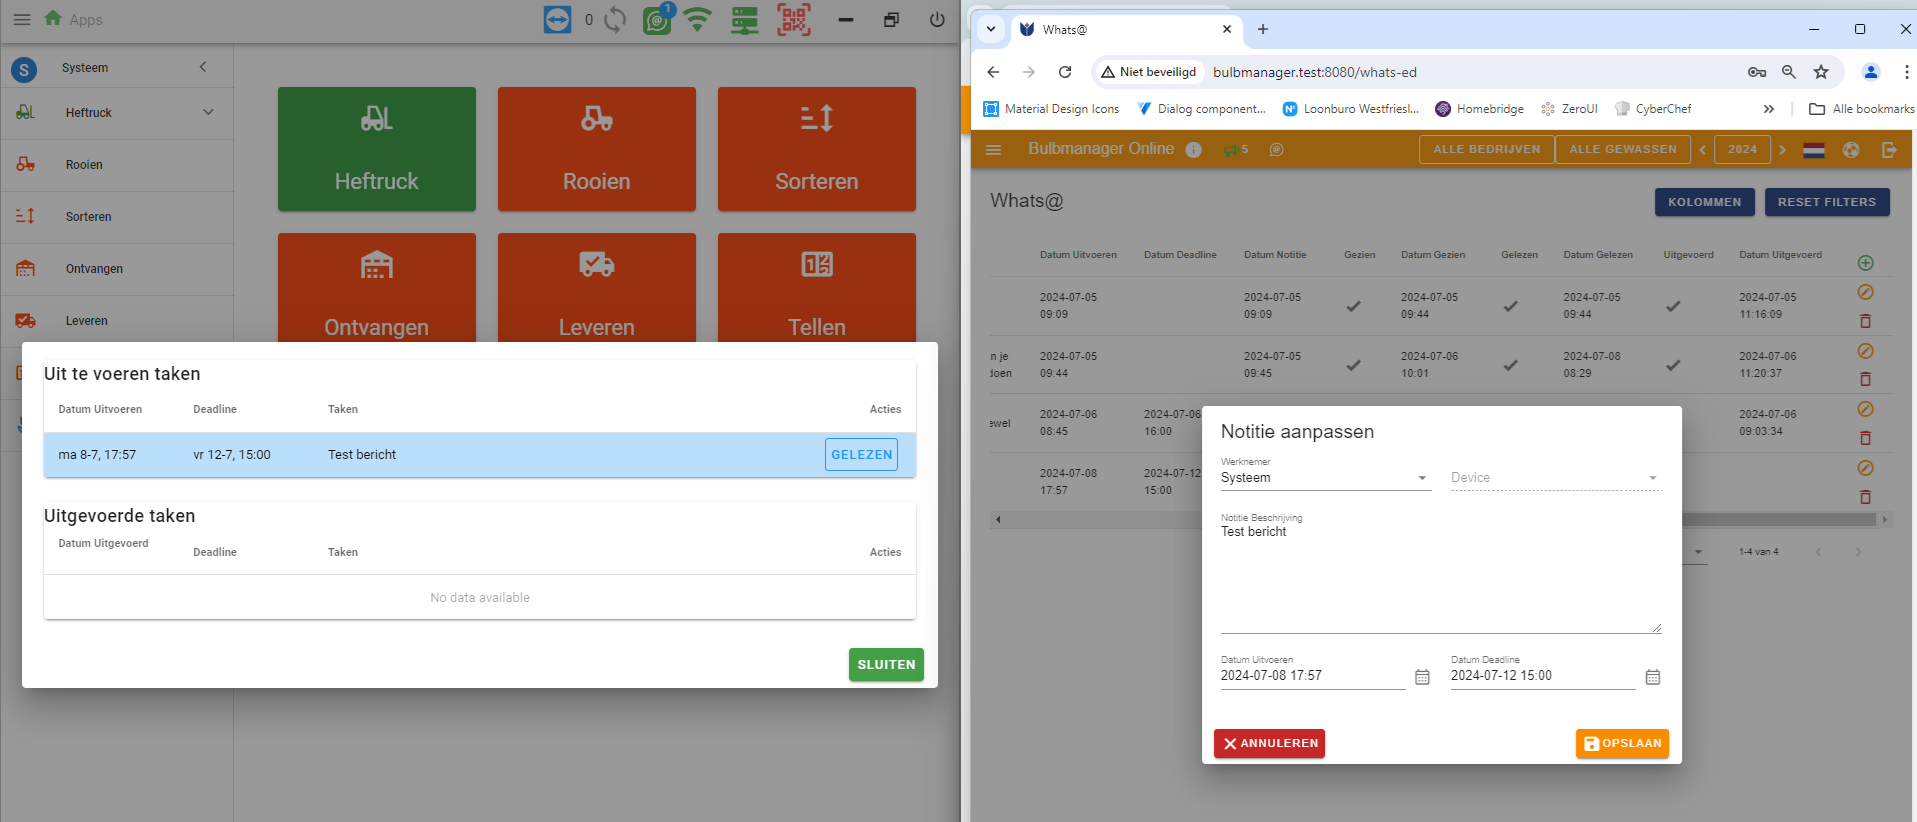Expand the Heftruck sidebar group
Image resolution: width=1917 pixels, height=822 pixels.
(208, 112)
